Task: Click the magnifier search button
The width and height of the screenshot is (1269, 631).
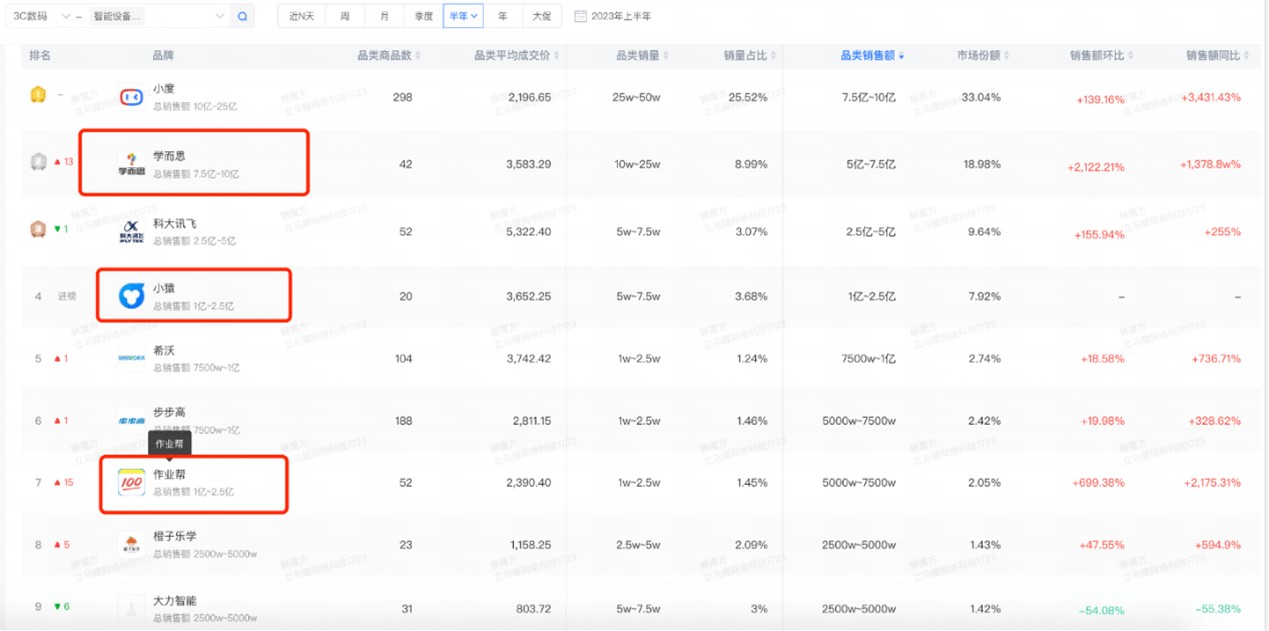Action: [x=243, y=16]
